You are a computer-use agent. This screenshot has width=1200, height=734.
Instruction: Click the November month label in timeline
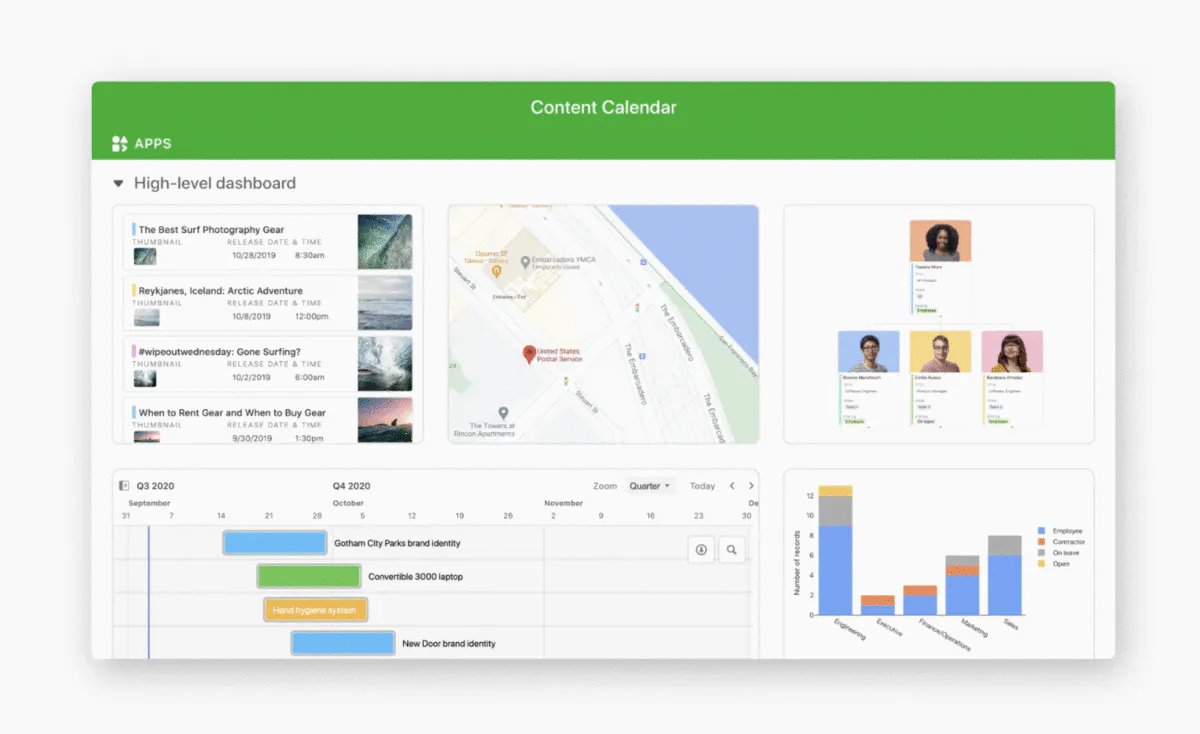pyautogui.click(x=564, y=503)
